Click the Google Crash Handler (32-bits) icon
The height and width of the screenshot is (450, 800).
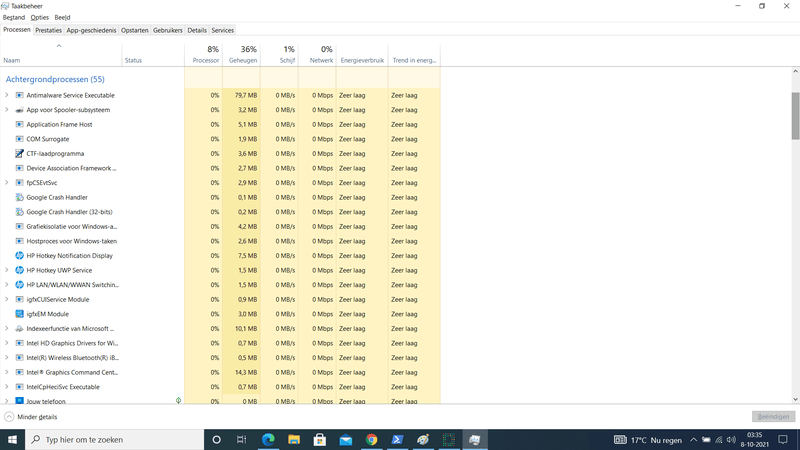[x=19, y=212]
